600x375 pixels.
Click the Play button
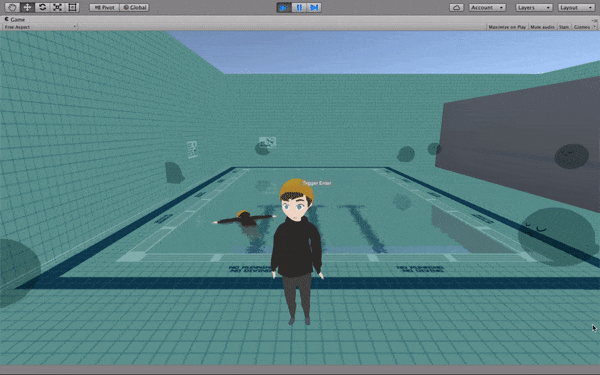pos(284,7)
